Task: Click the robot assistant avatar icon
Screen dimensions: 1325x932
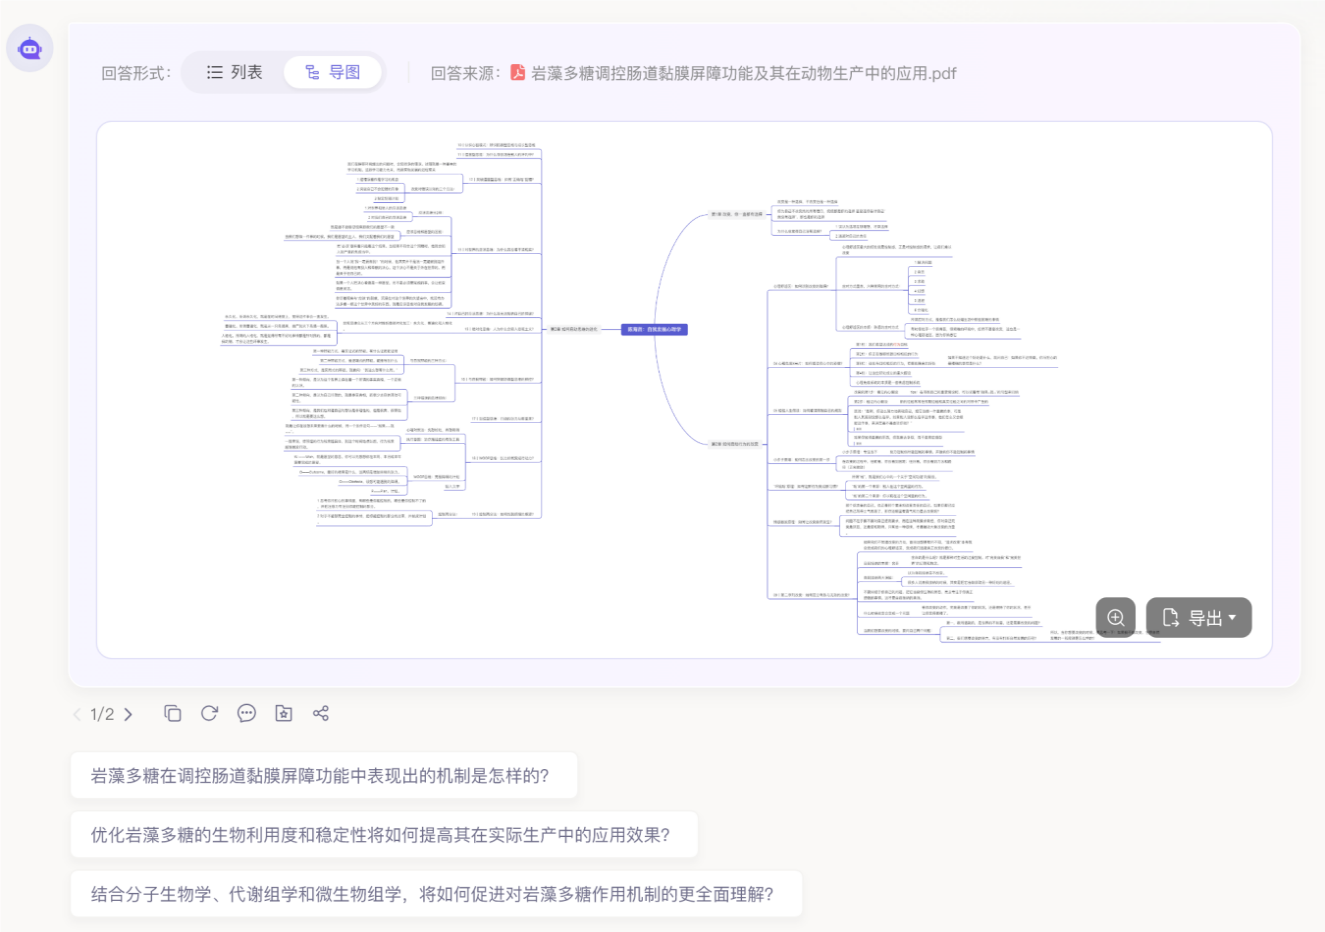Action: (30, 48)
